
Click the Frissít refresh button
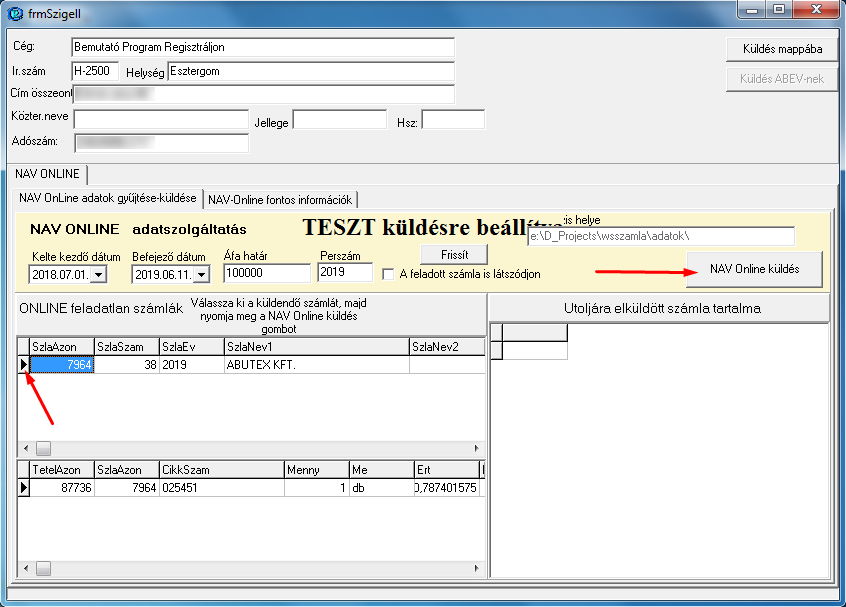(x=454, y=255)
